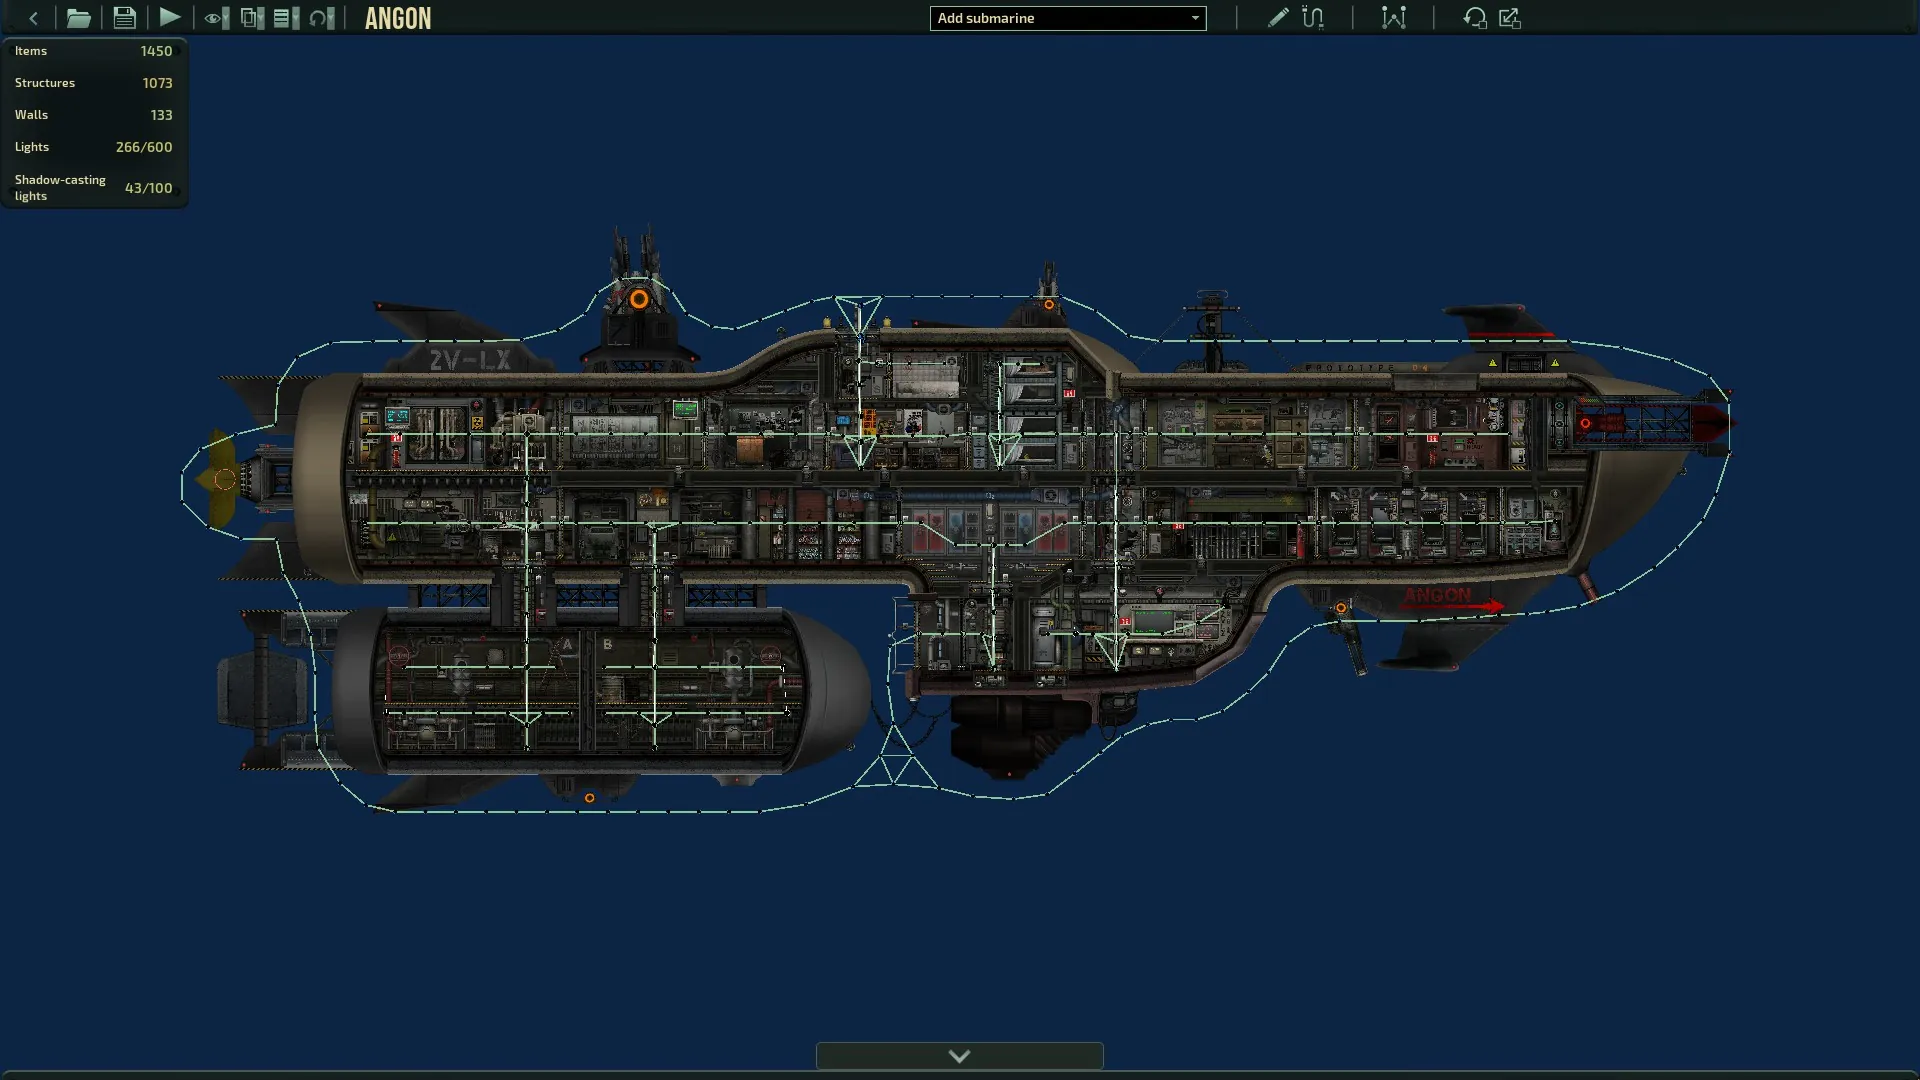Expand bottom panel with chevron button
The image size is (1920, 1080).
pyautogui.click(x=959, y=1056)
